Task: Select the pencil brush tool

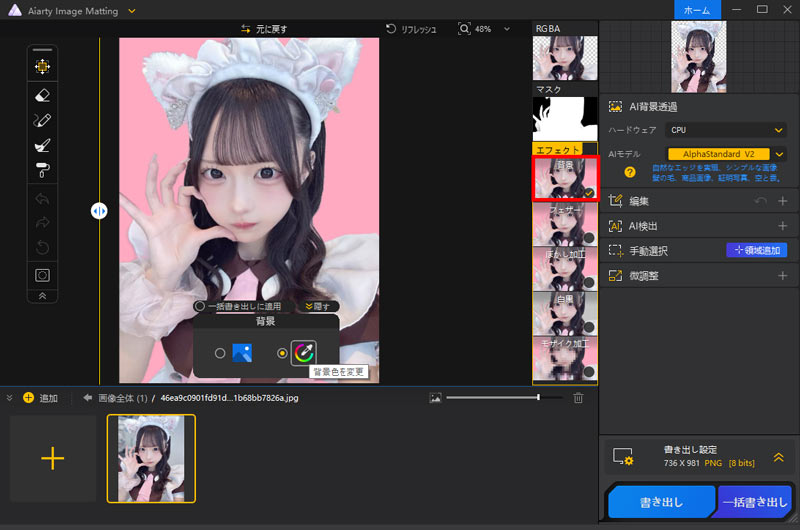Action: 42,120
